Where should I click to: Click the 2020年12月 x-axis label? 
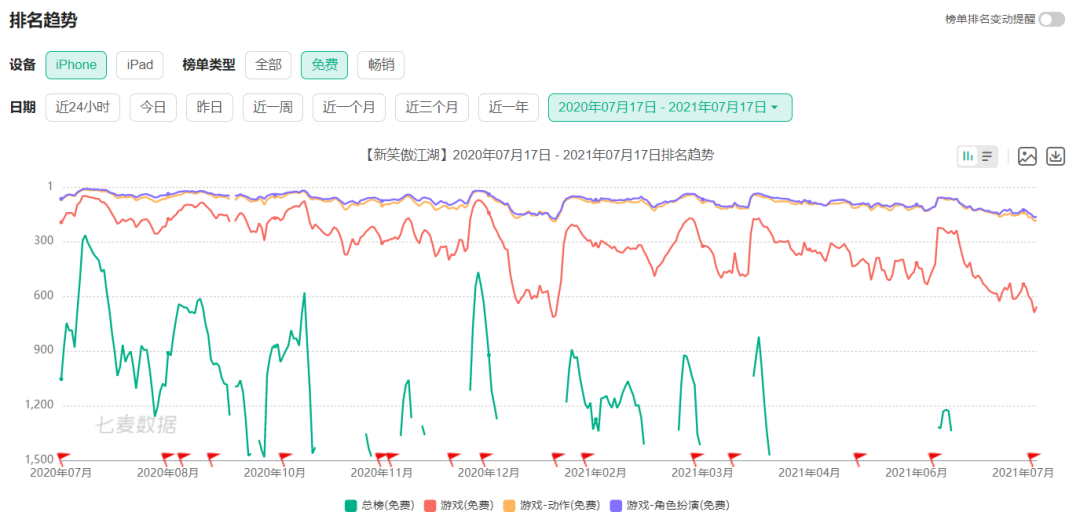pyautogui.click(x=488, y=473)
